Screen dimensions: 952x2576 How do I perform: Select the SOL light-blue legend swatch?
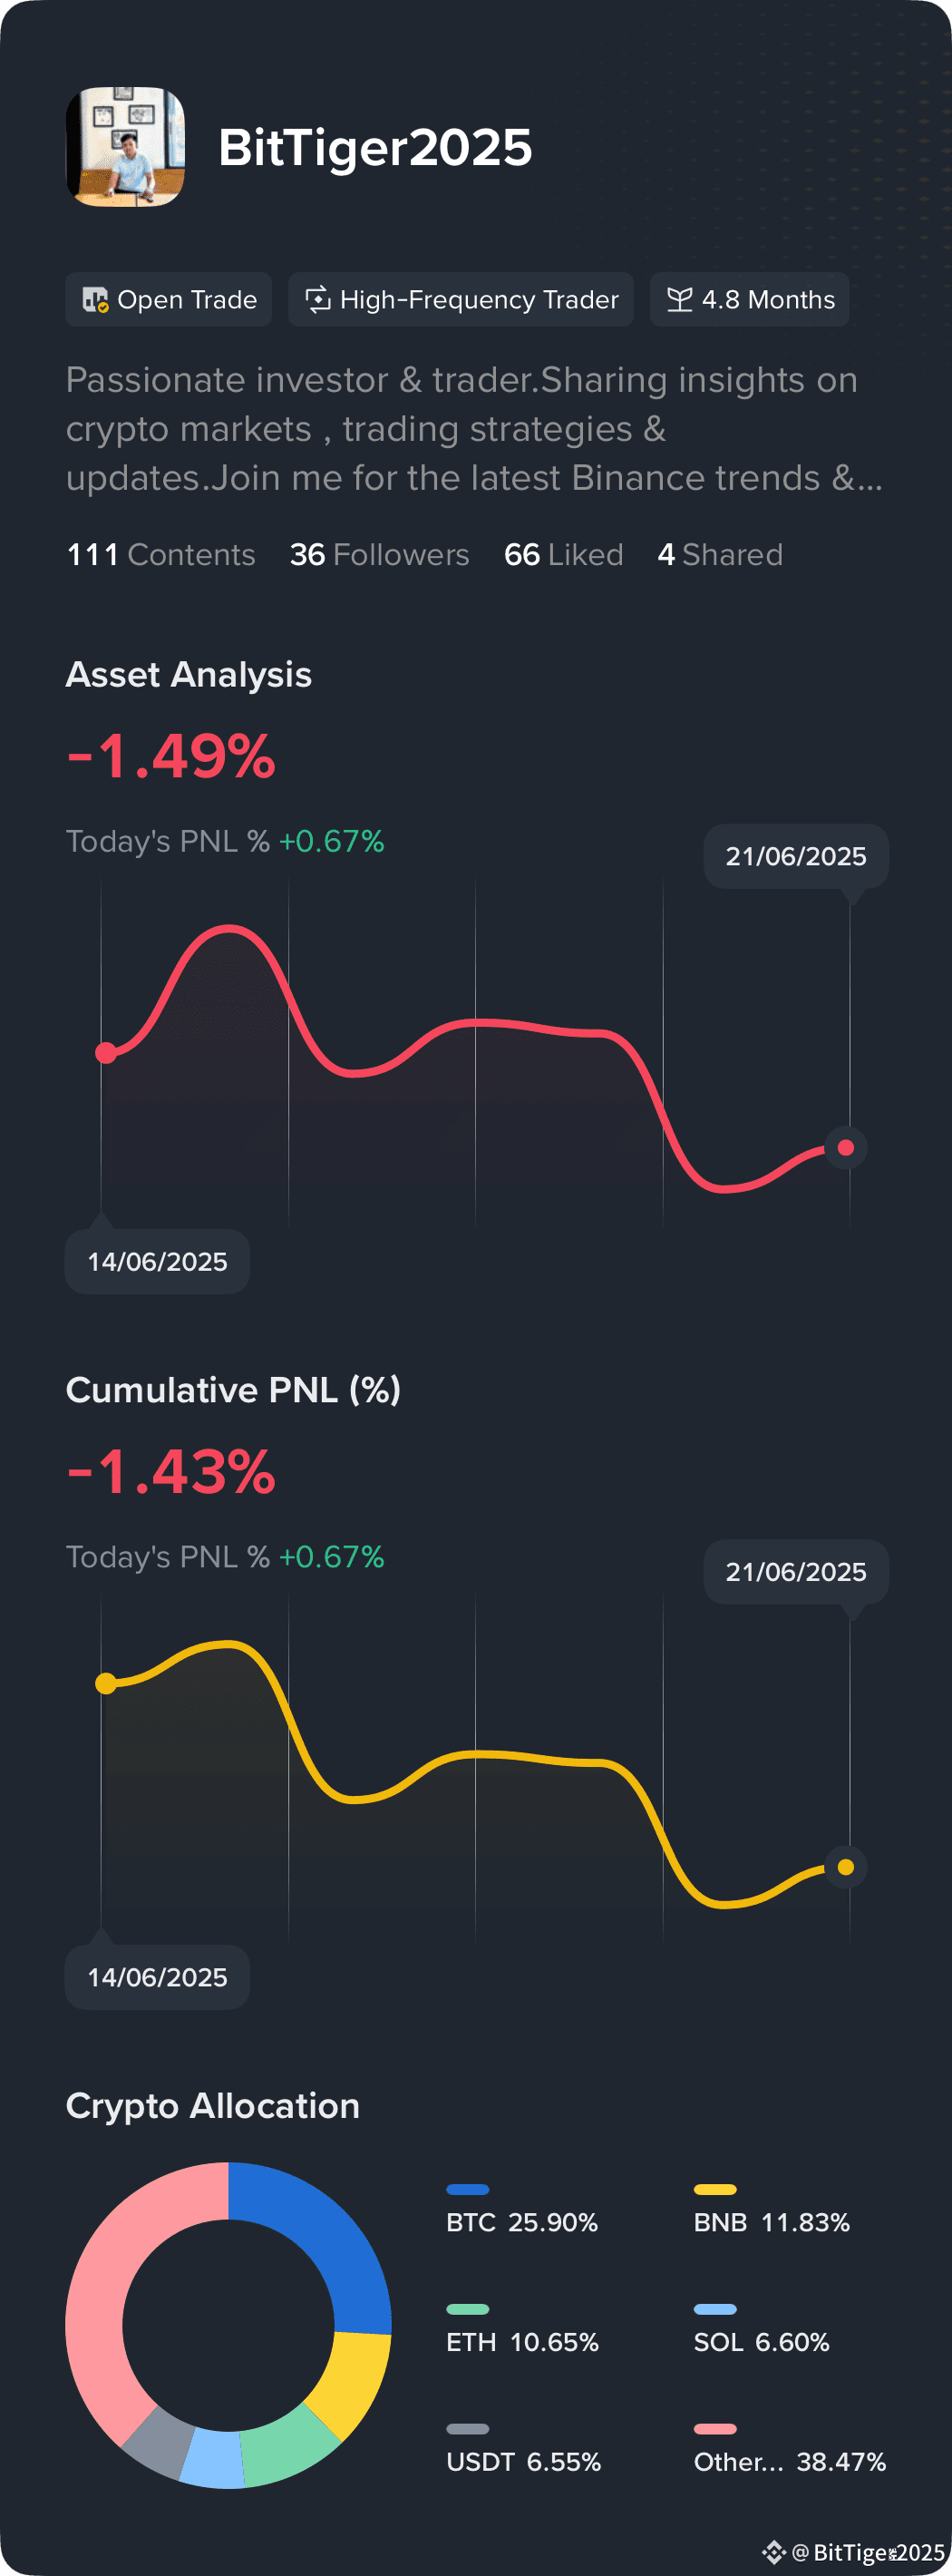point(715,2309)
